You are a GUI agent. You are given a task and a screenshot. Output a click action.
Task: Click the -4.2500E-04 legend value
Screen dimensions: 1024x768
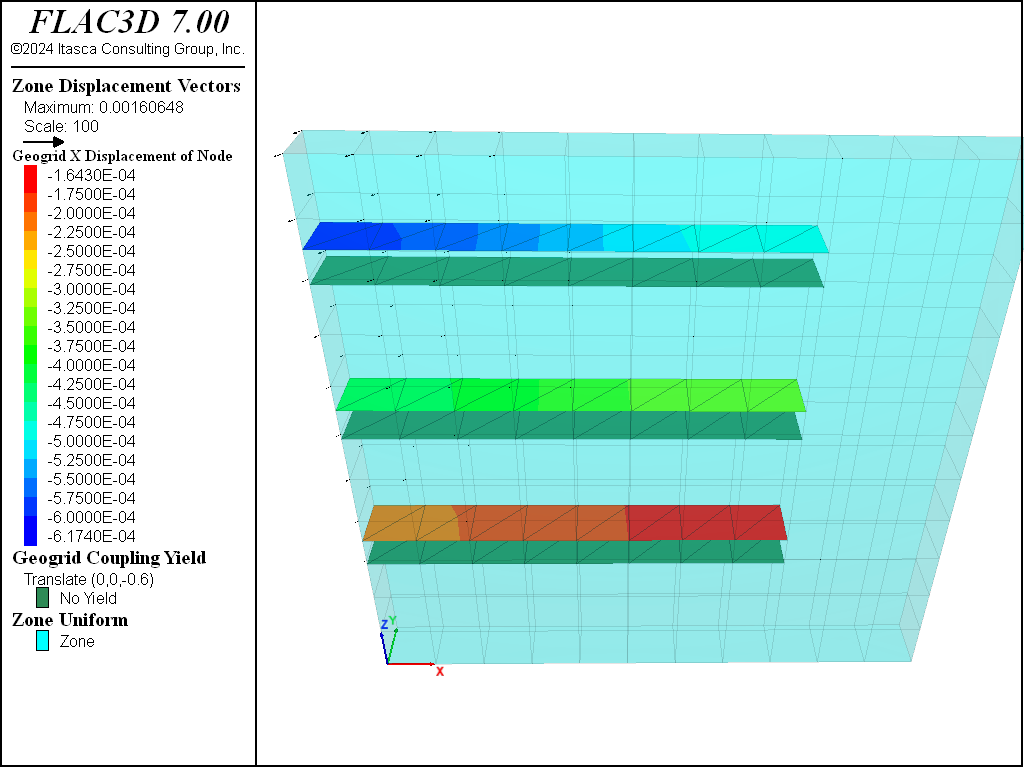91,384
